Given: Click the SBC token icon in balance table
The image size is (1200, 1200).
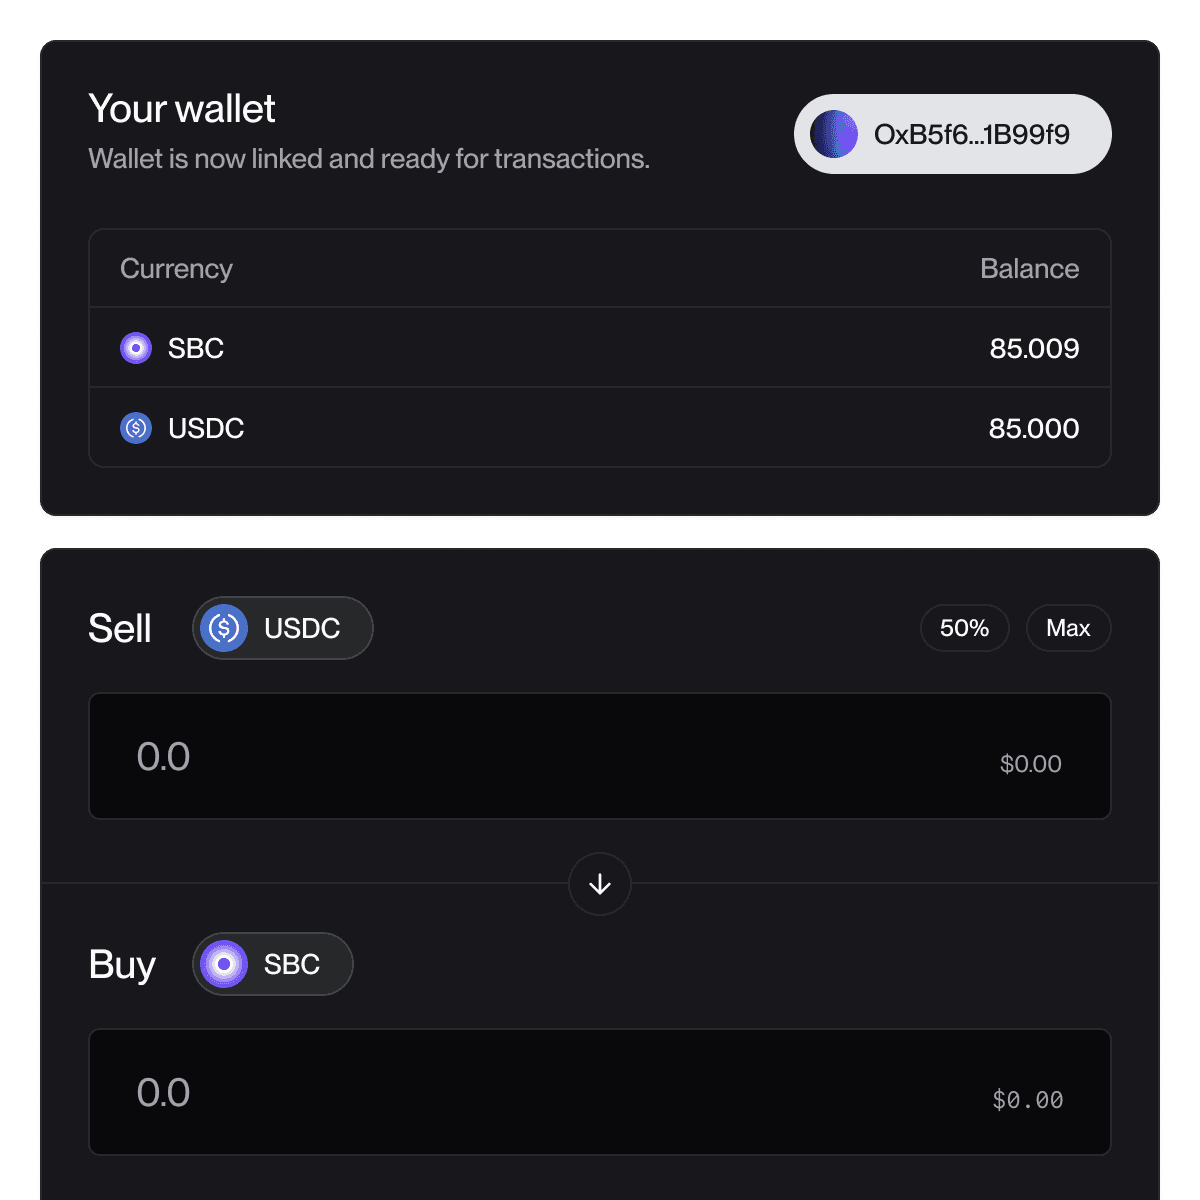Looking at the screenshot, I should tap(136, 348).
